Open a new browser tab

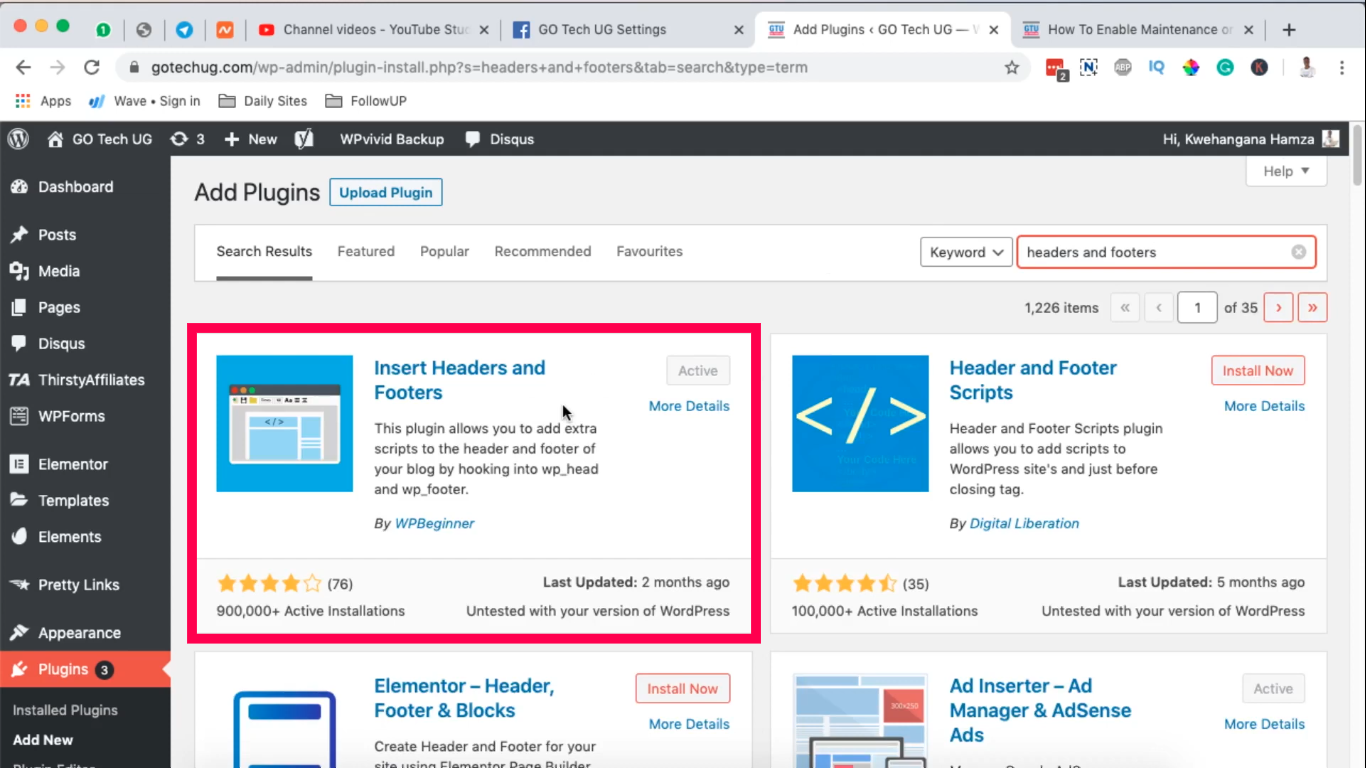(1289, 29)
